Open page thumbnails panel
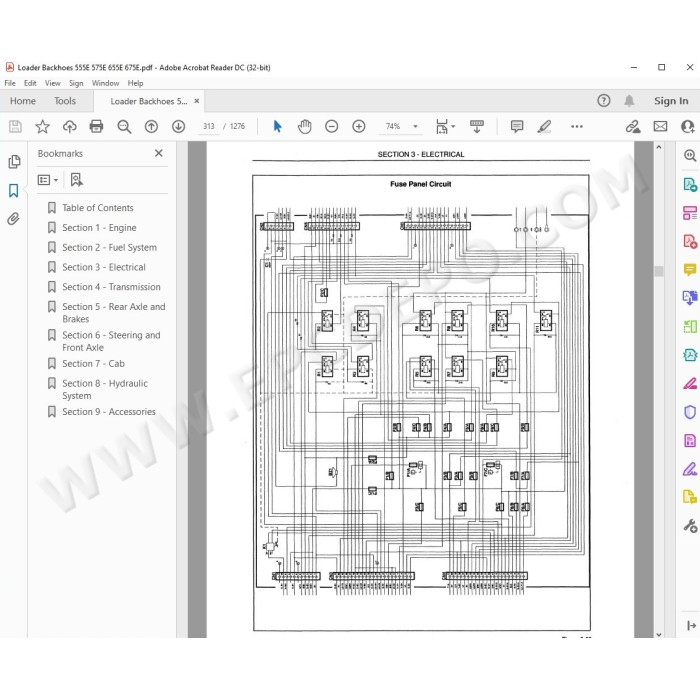 tap(14, 162)
